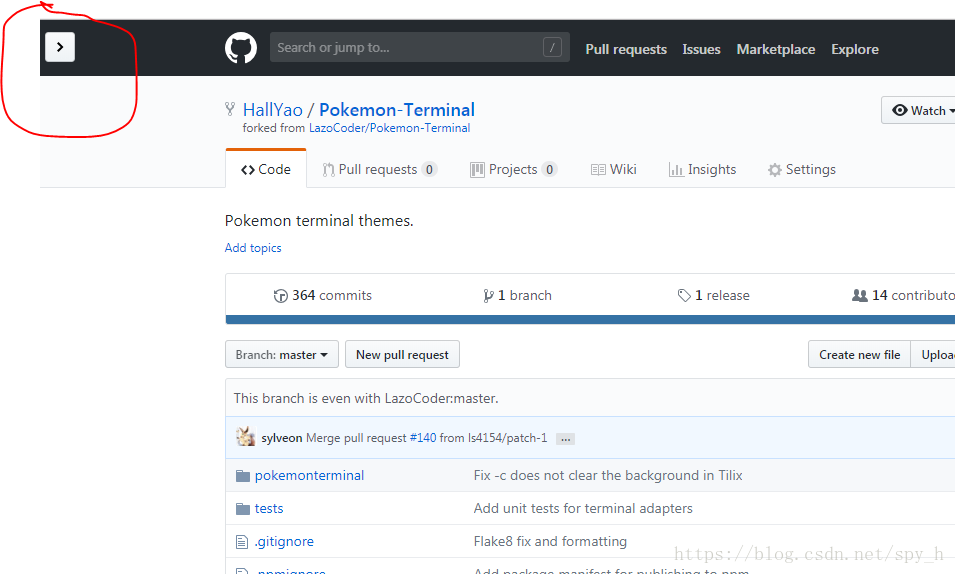
Task: Open Pull requests in top navigation
Action: tap(626, 49)
